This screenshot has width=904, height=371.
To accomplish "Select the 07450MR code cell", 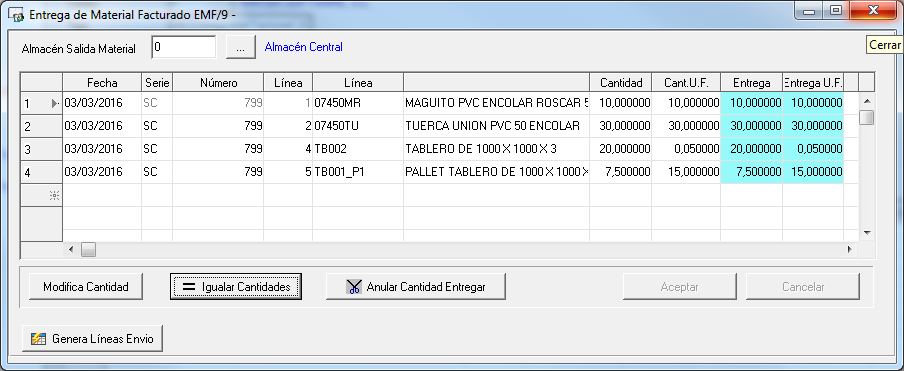I will [x=358, y=103].
